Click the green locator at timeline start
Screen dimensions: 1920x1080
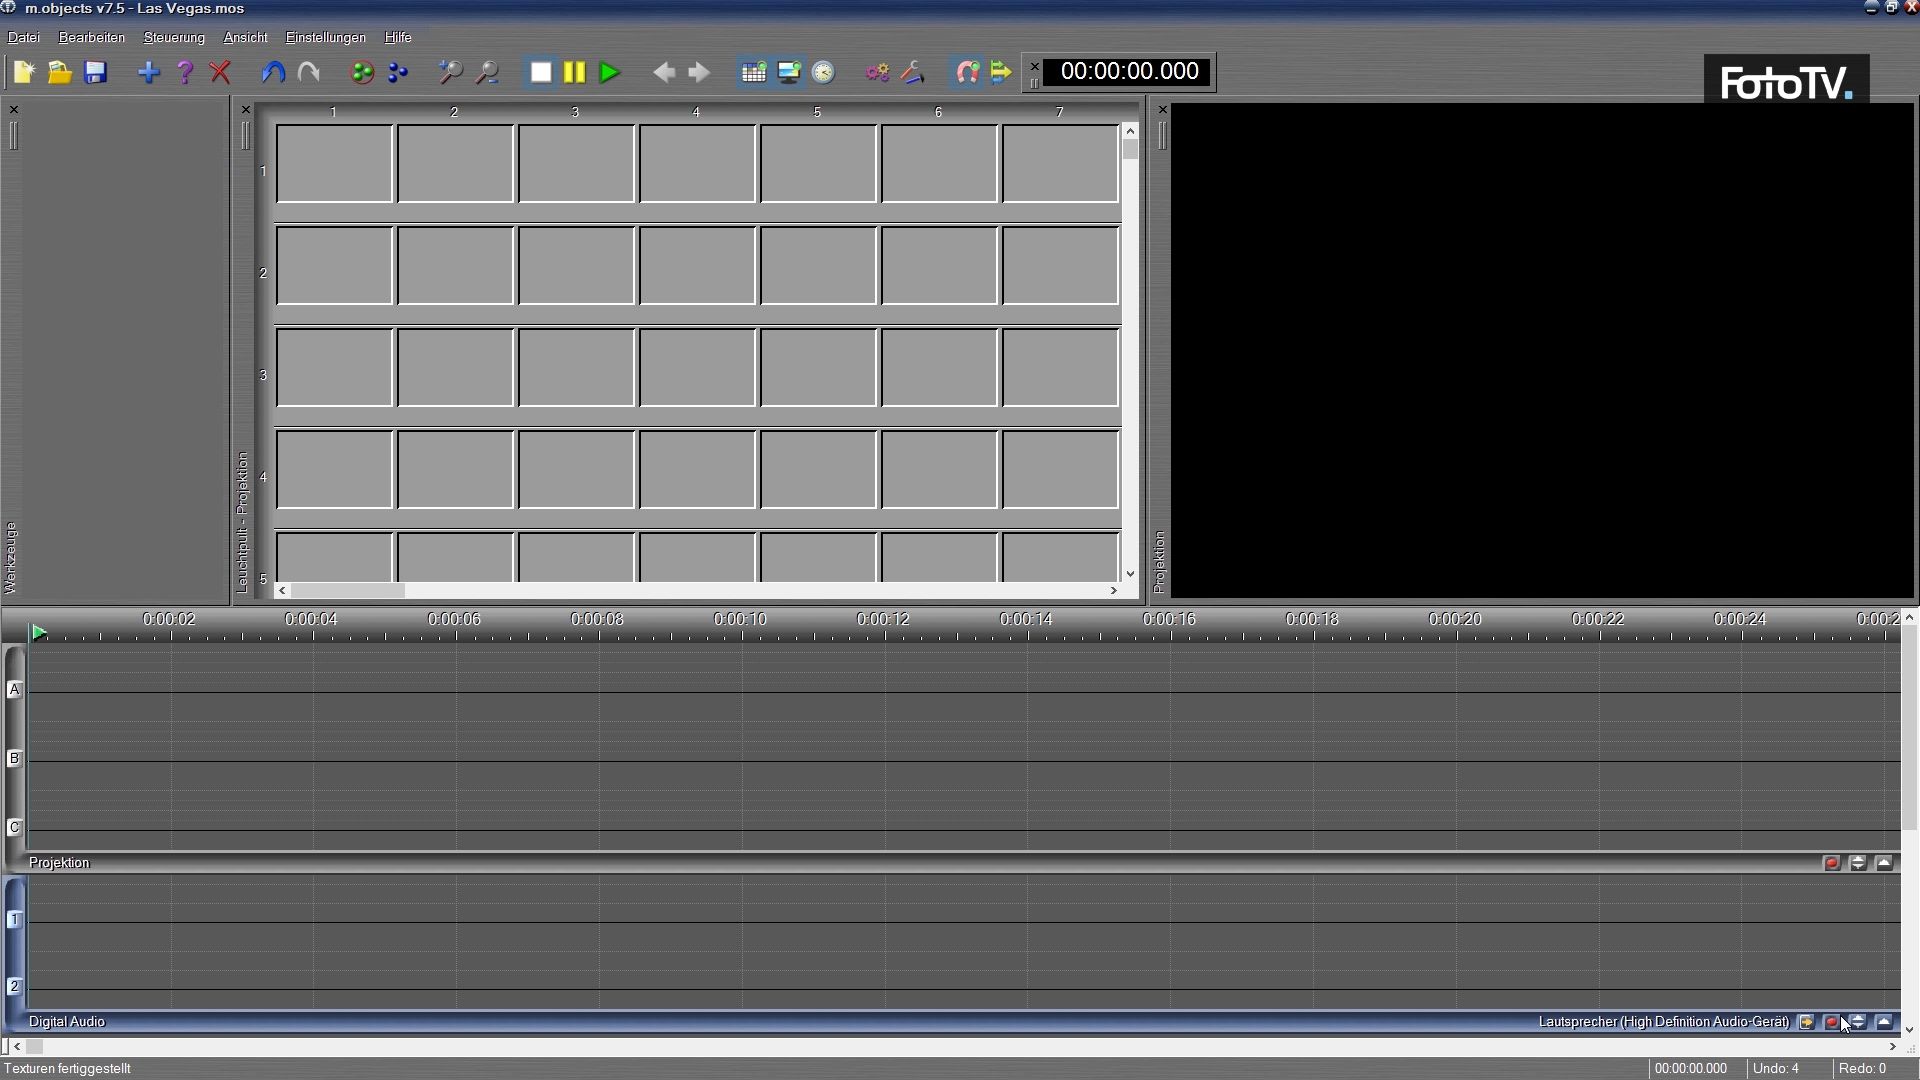click(x=39, y=632)
